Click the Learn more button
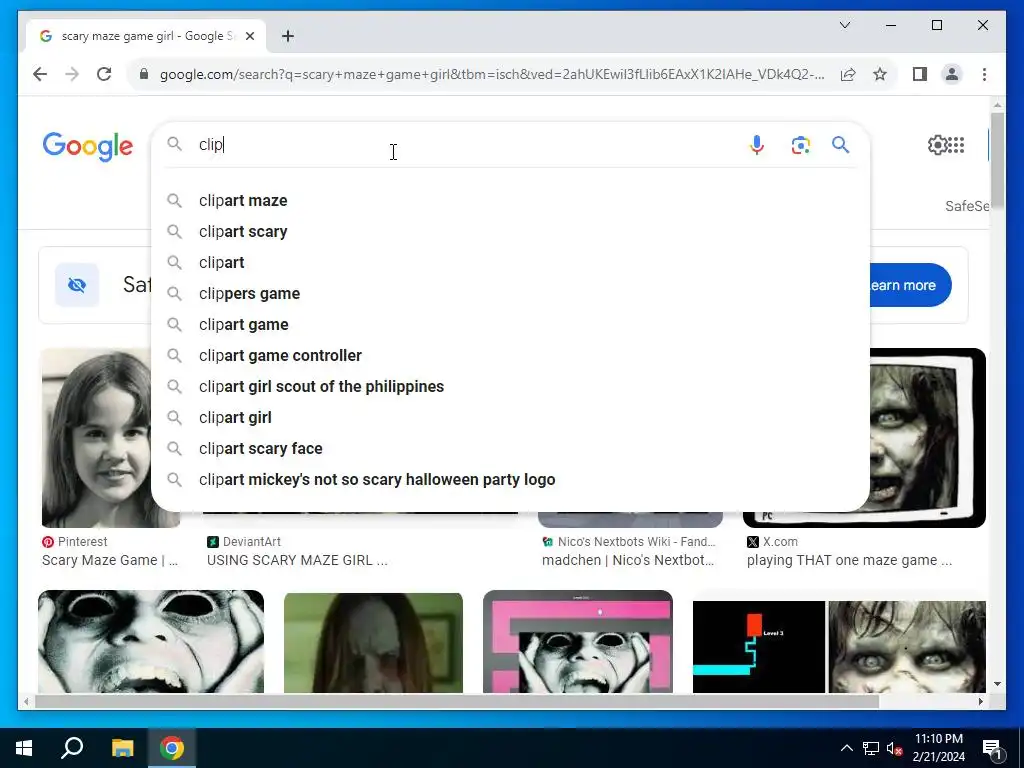Screen dimensions: 1024x768 pos(910,285)
